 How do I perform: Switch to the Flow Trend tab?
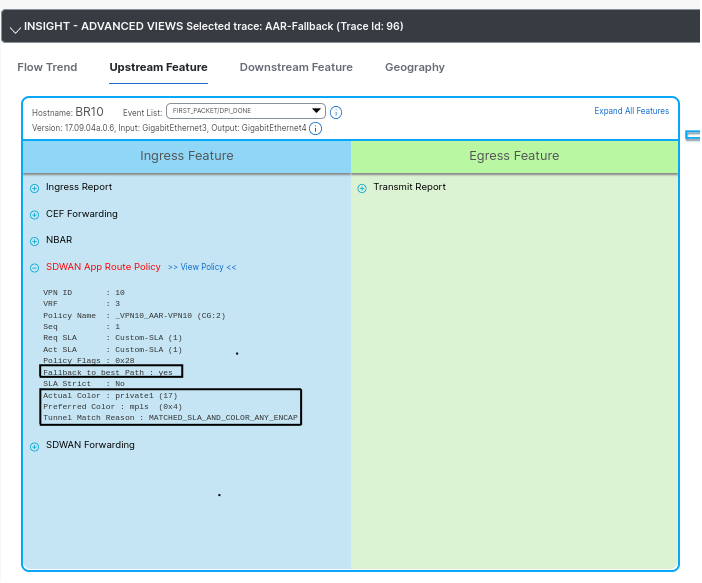47,67
